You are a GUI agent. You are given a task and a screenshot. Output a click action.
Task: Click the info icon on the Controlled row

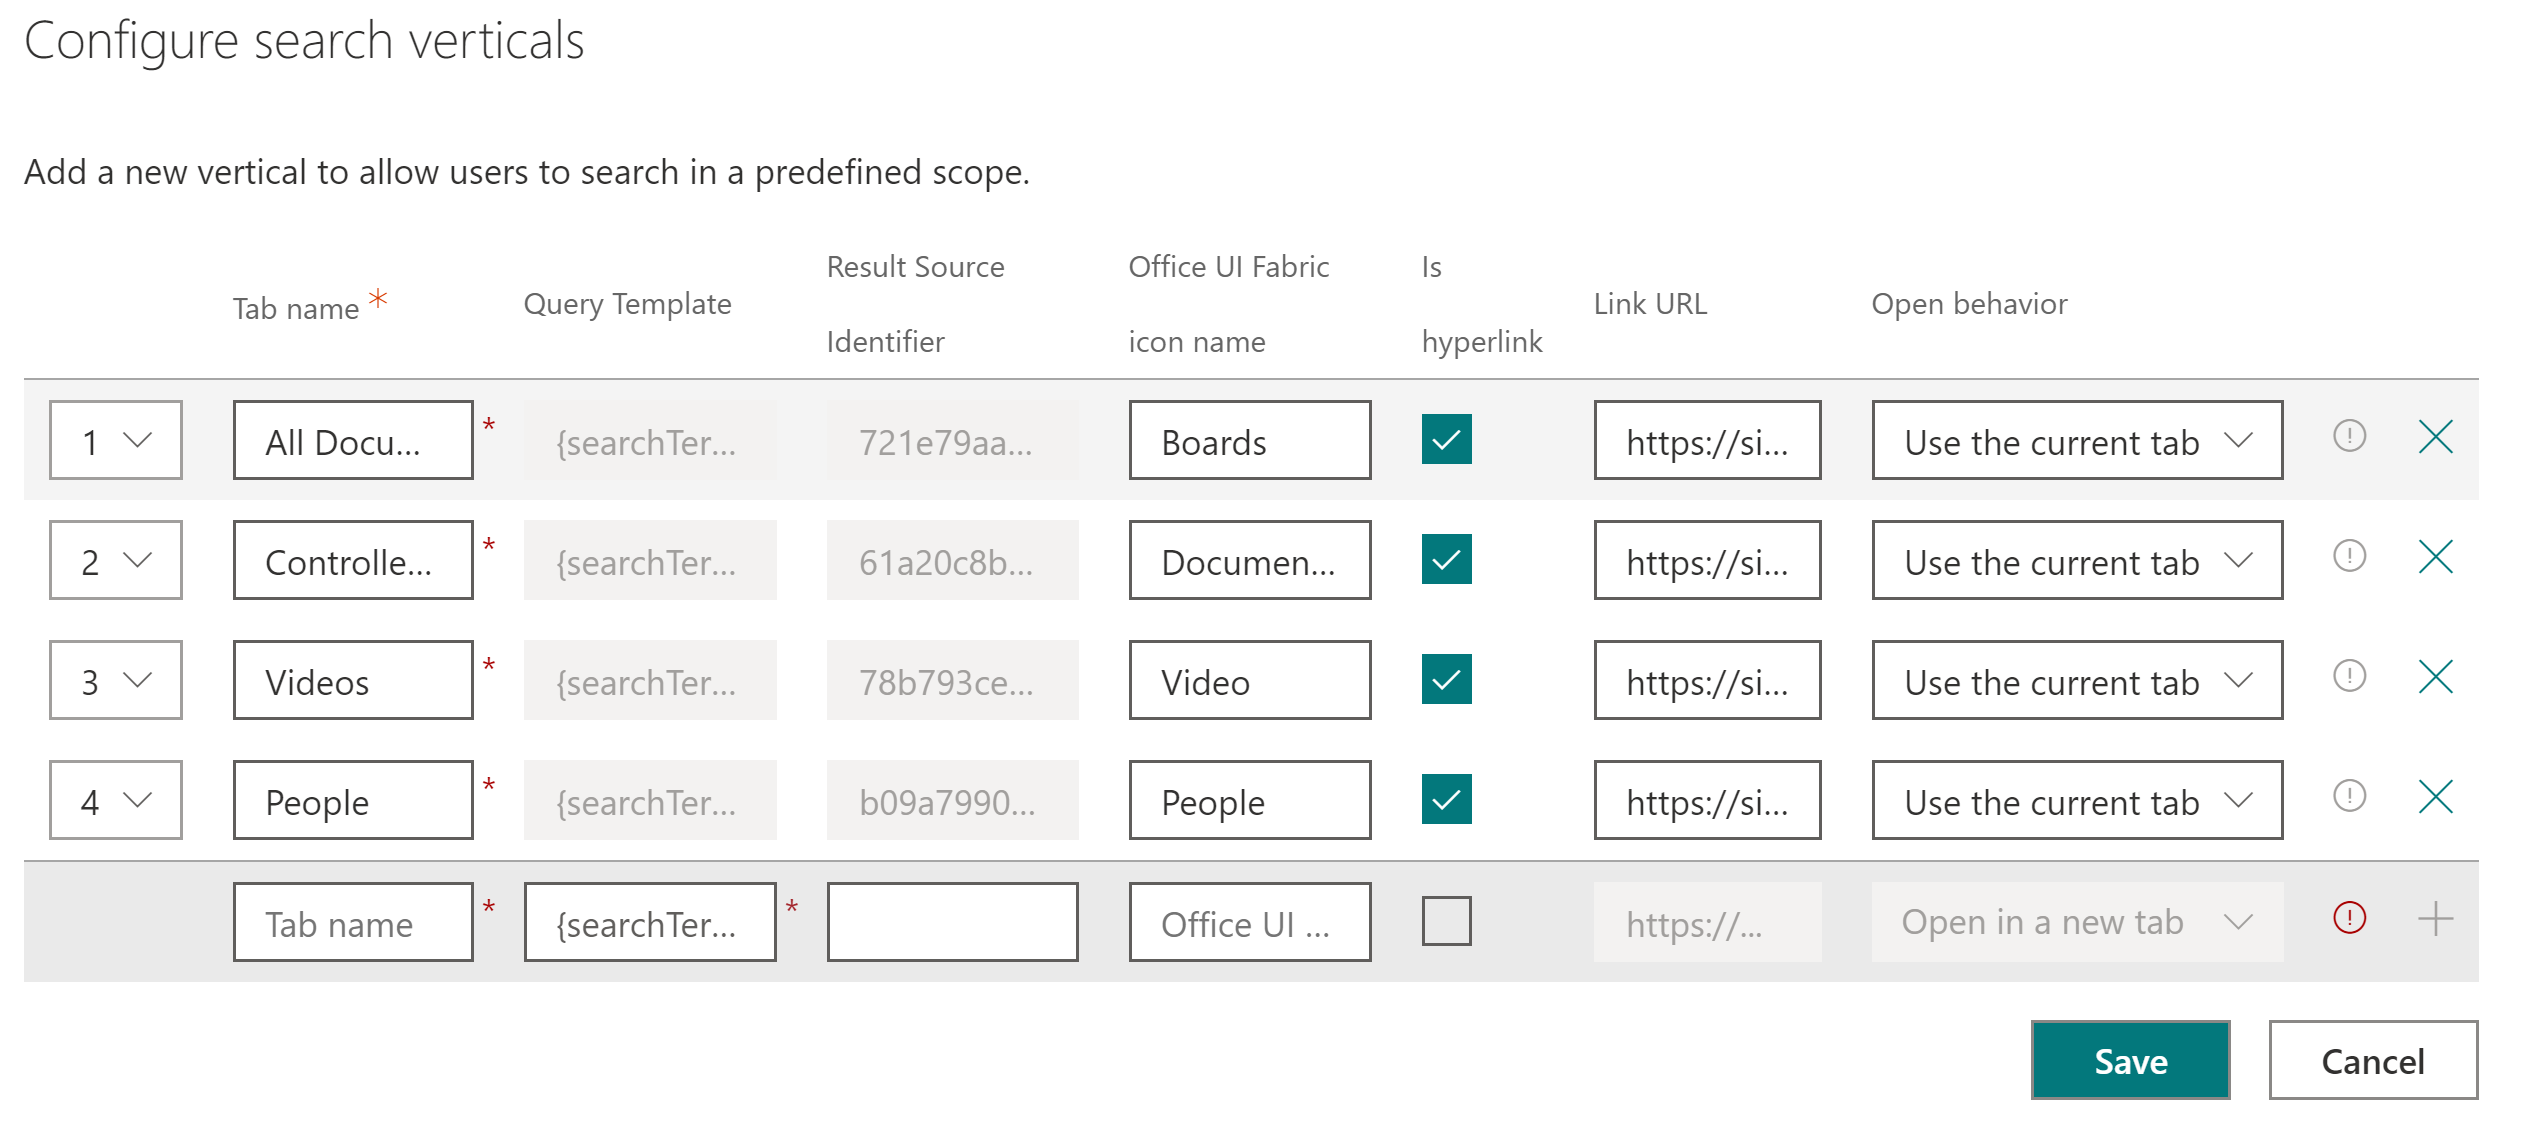point(2348,556)
